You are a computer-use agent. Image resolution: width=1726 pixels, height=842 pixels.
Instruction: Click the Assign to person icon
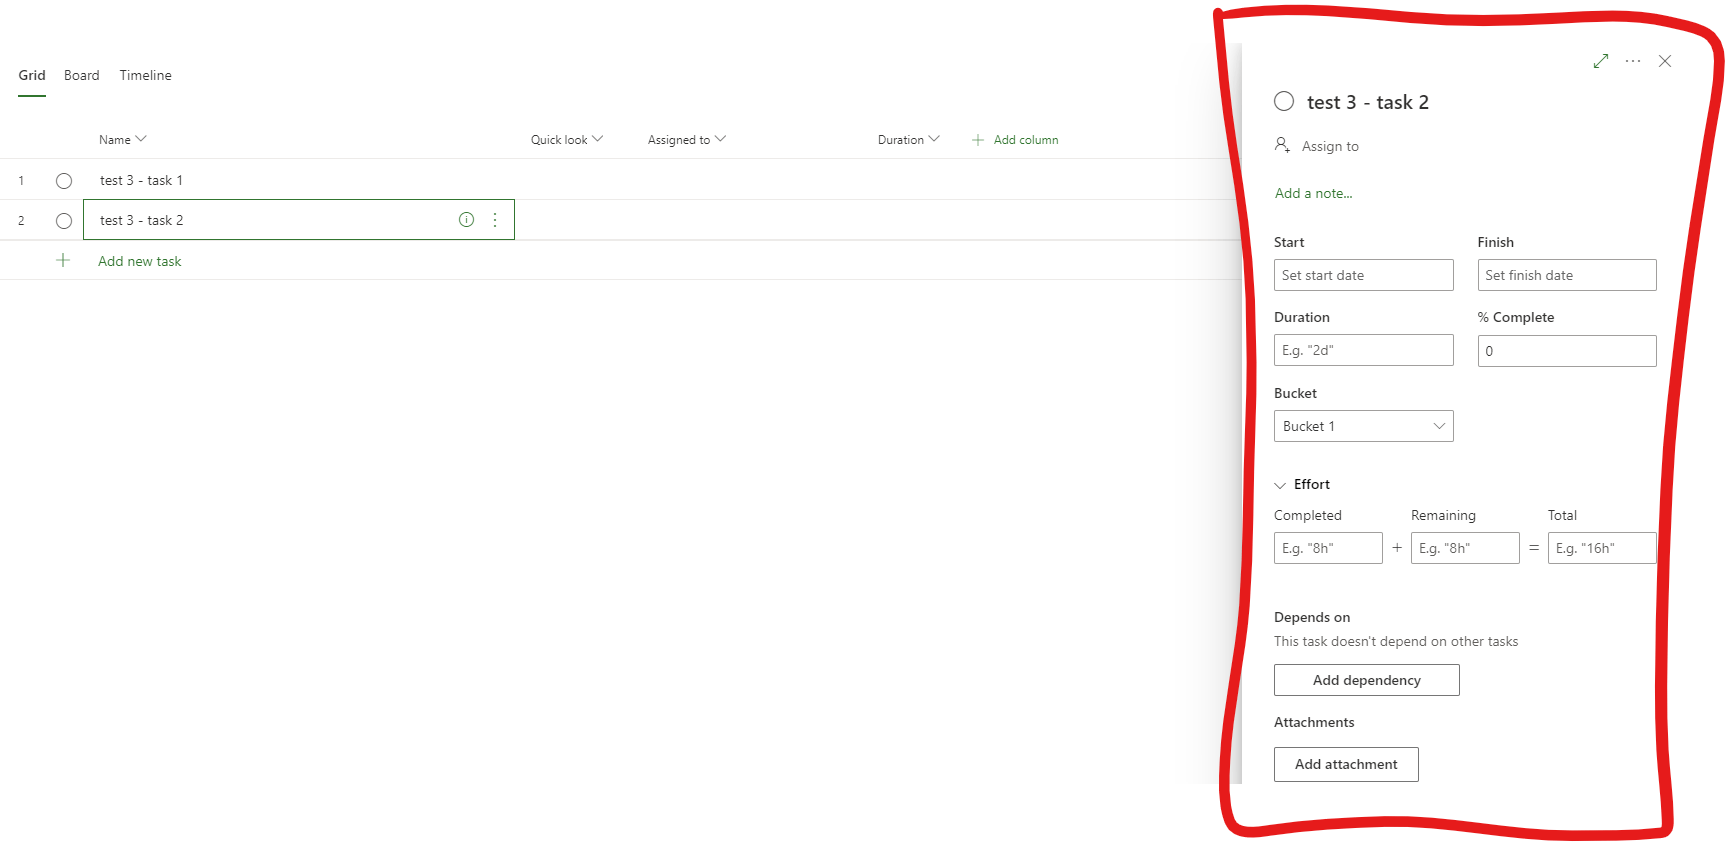point(1282,145)
